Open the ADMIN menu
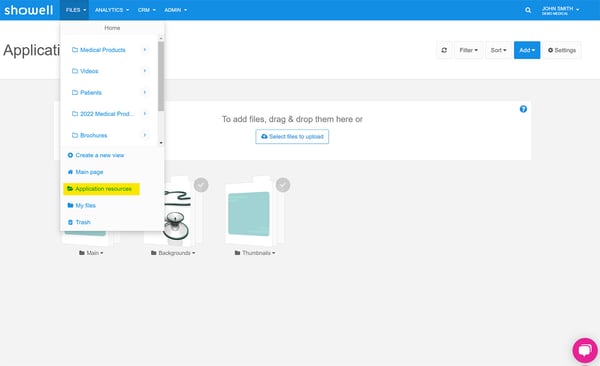 176,10
